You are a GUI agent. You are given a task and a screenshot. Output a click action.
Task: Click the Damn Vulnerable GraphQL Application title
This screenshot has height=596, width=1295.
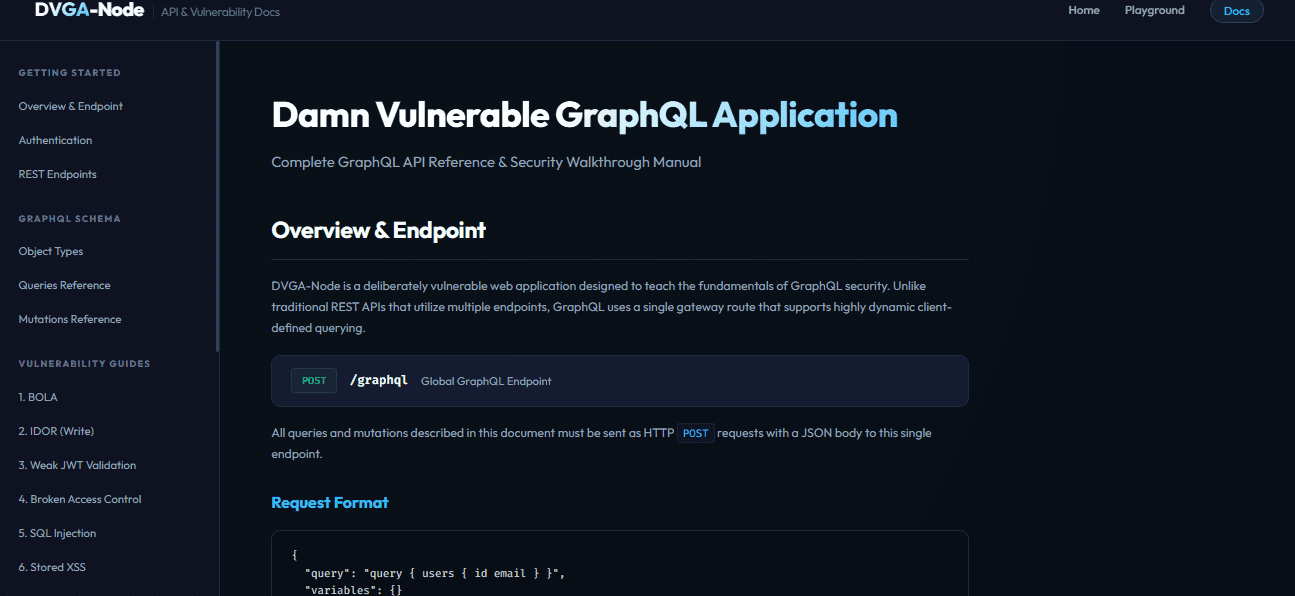584,115
